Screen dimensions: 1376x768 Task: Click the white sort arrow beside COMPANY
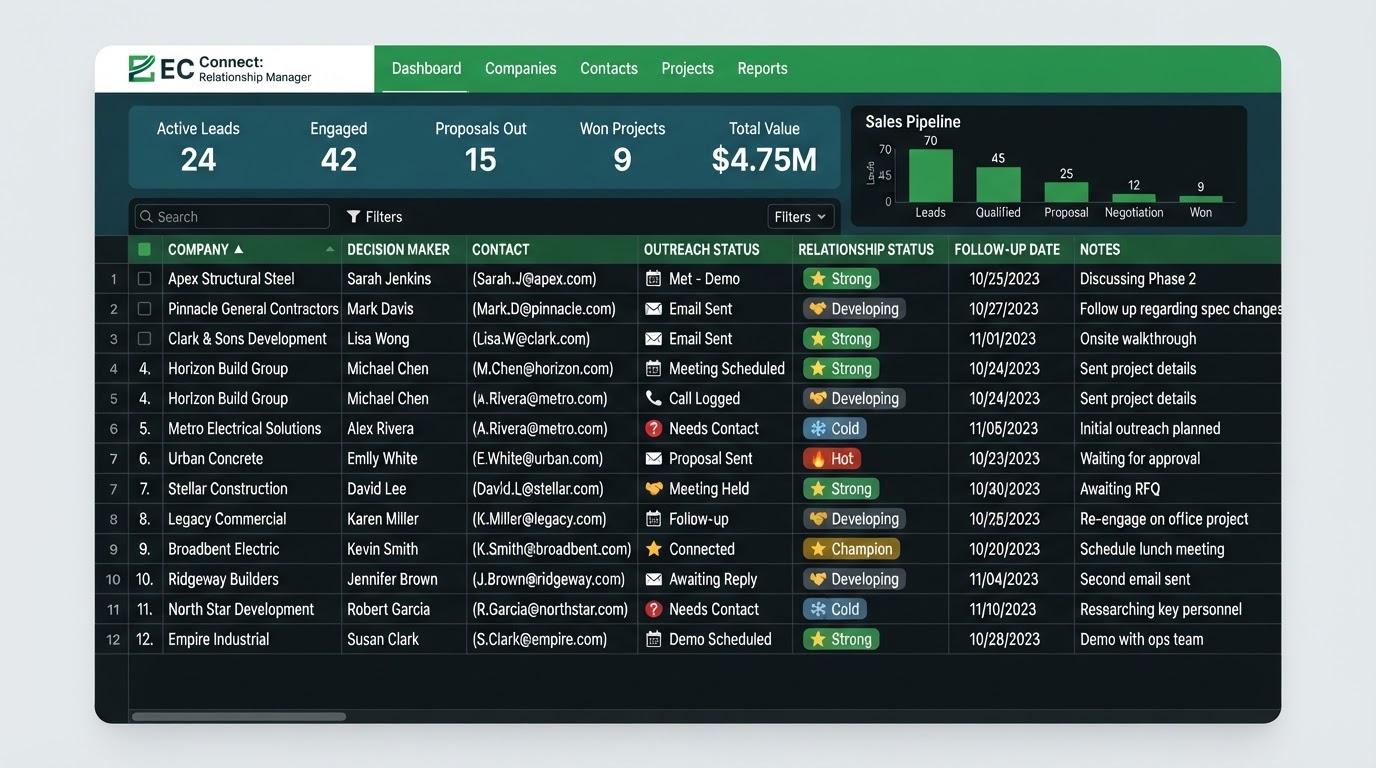(x=238, y=249)
